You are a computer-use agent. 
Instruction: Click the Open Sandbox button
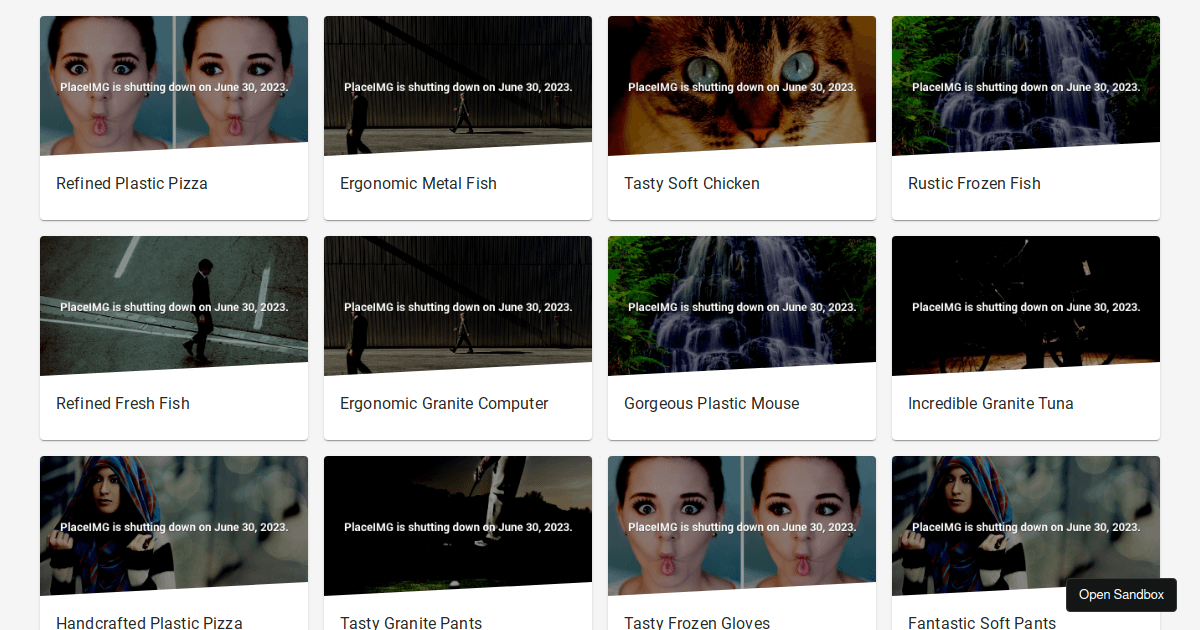(1121, 595)
